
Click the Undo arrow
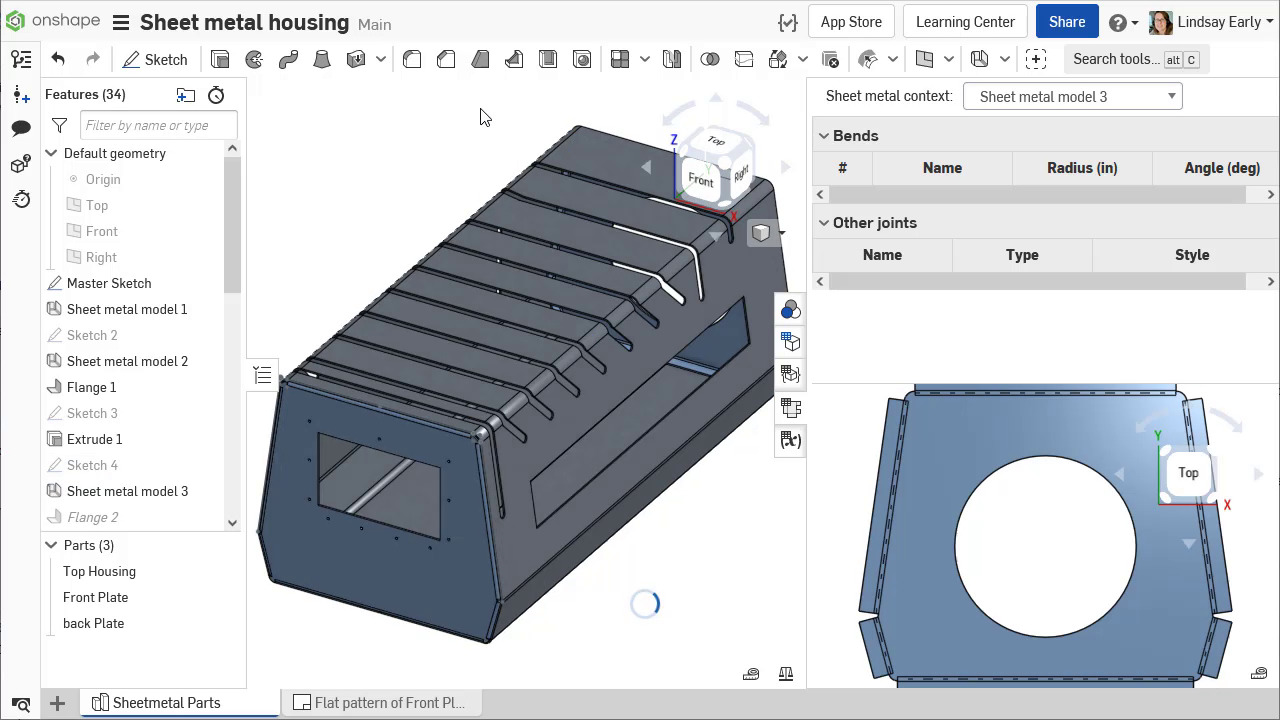(58, 60)
